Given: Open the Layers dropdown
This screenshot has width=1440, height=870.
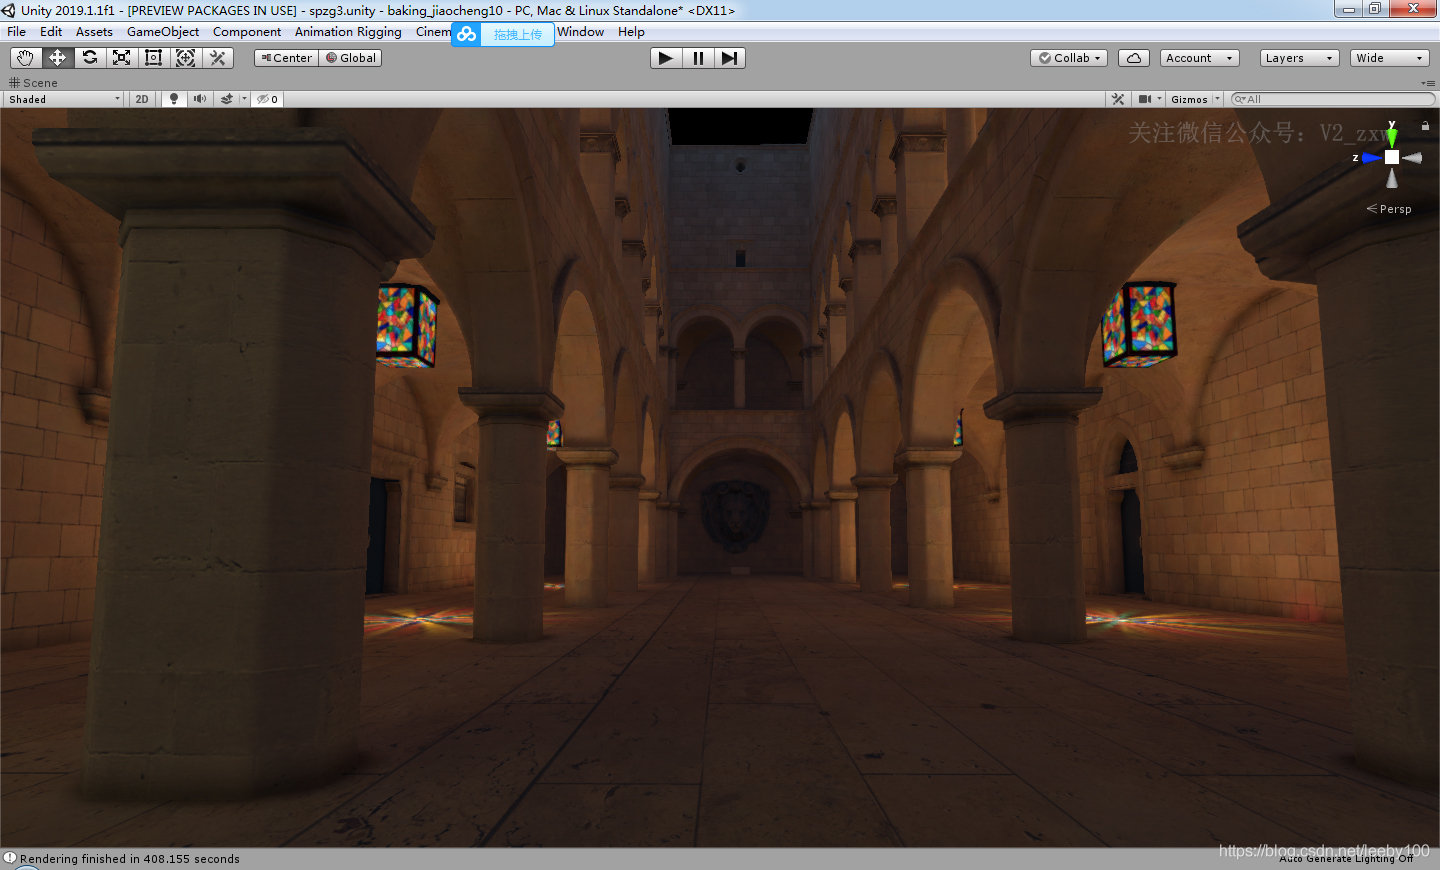Looking at the screenshot, I should click(x=1299, y=58).
